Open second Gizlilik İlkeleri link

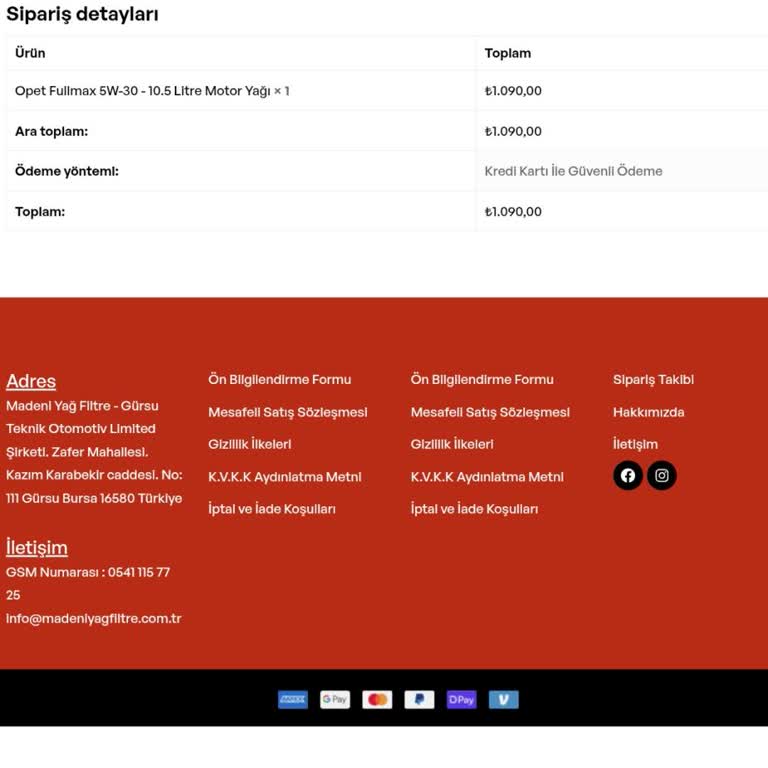click(452, 444)
